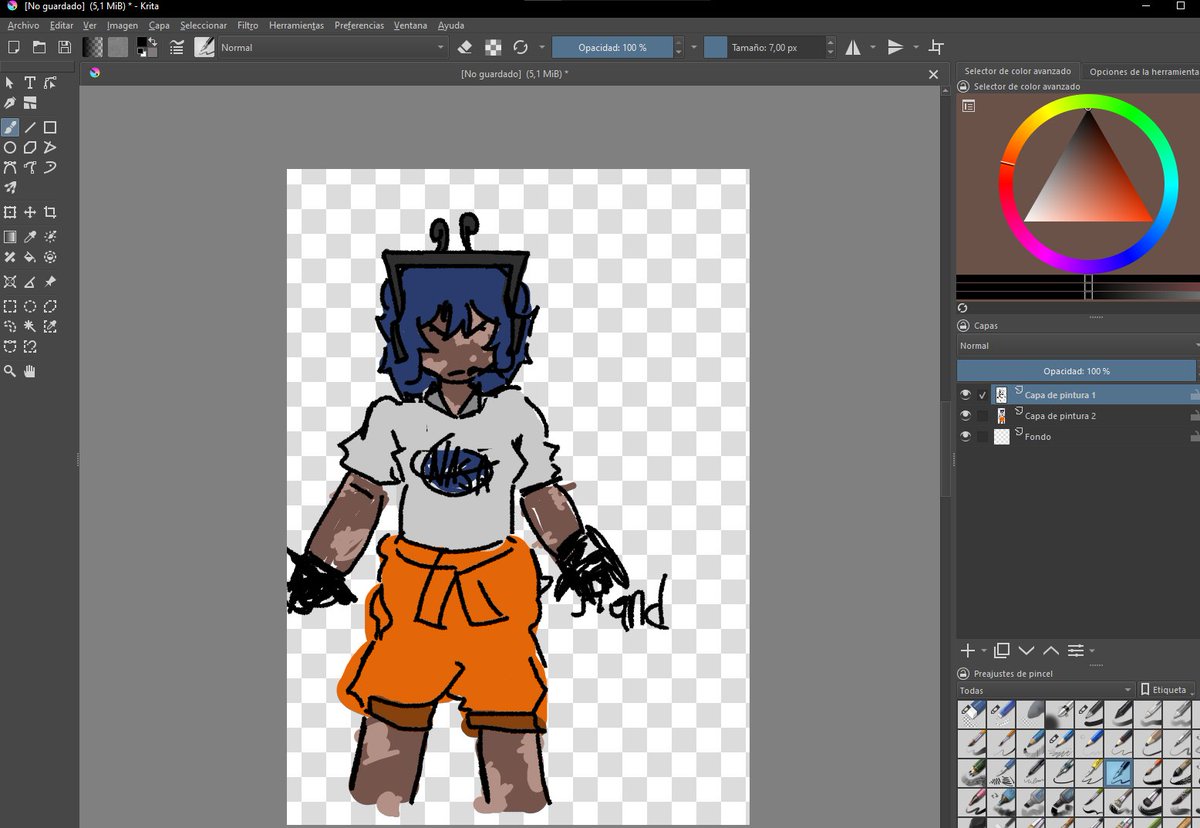Move layer up with the up chevron
1200x828 pixels.
(1050, 651)
